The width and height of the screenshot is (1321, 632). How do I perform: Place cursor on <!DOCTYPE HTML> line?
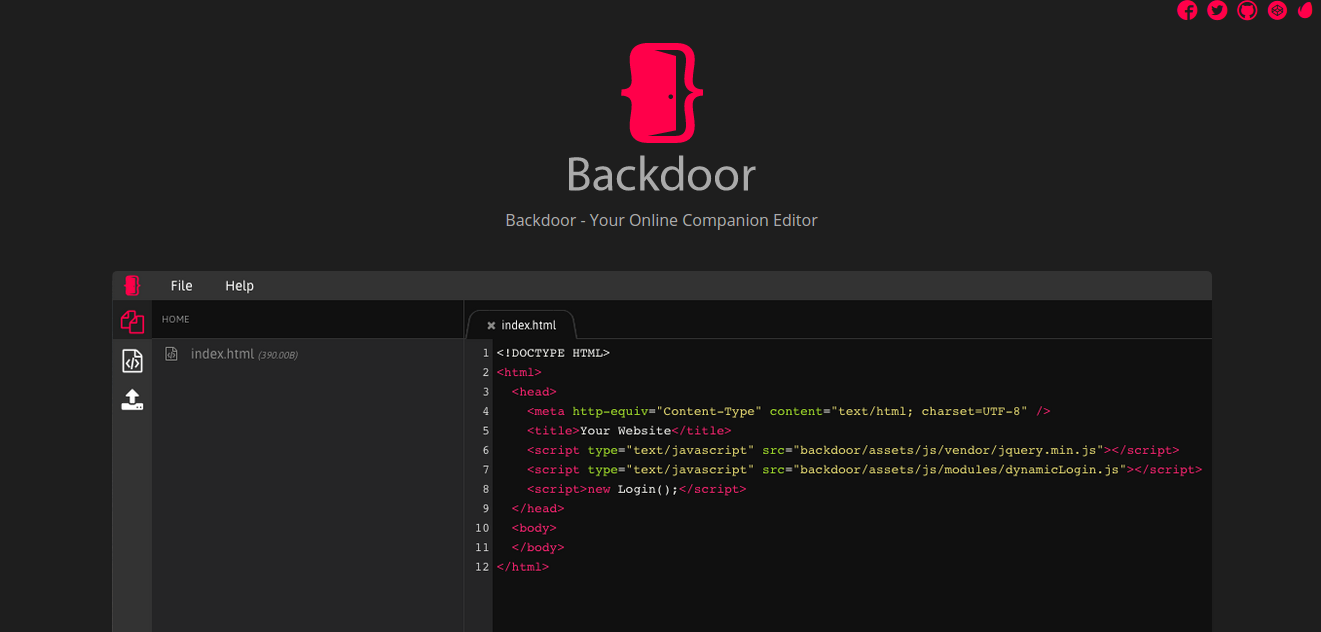point(553,353)
